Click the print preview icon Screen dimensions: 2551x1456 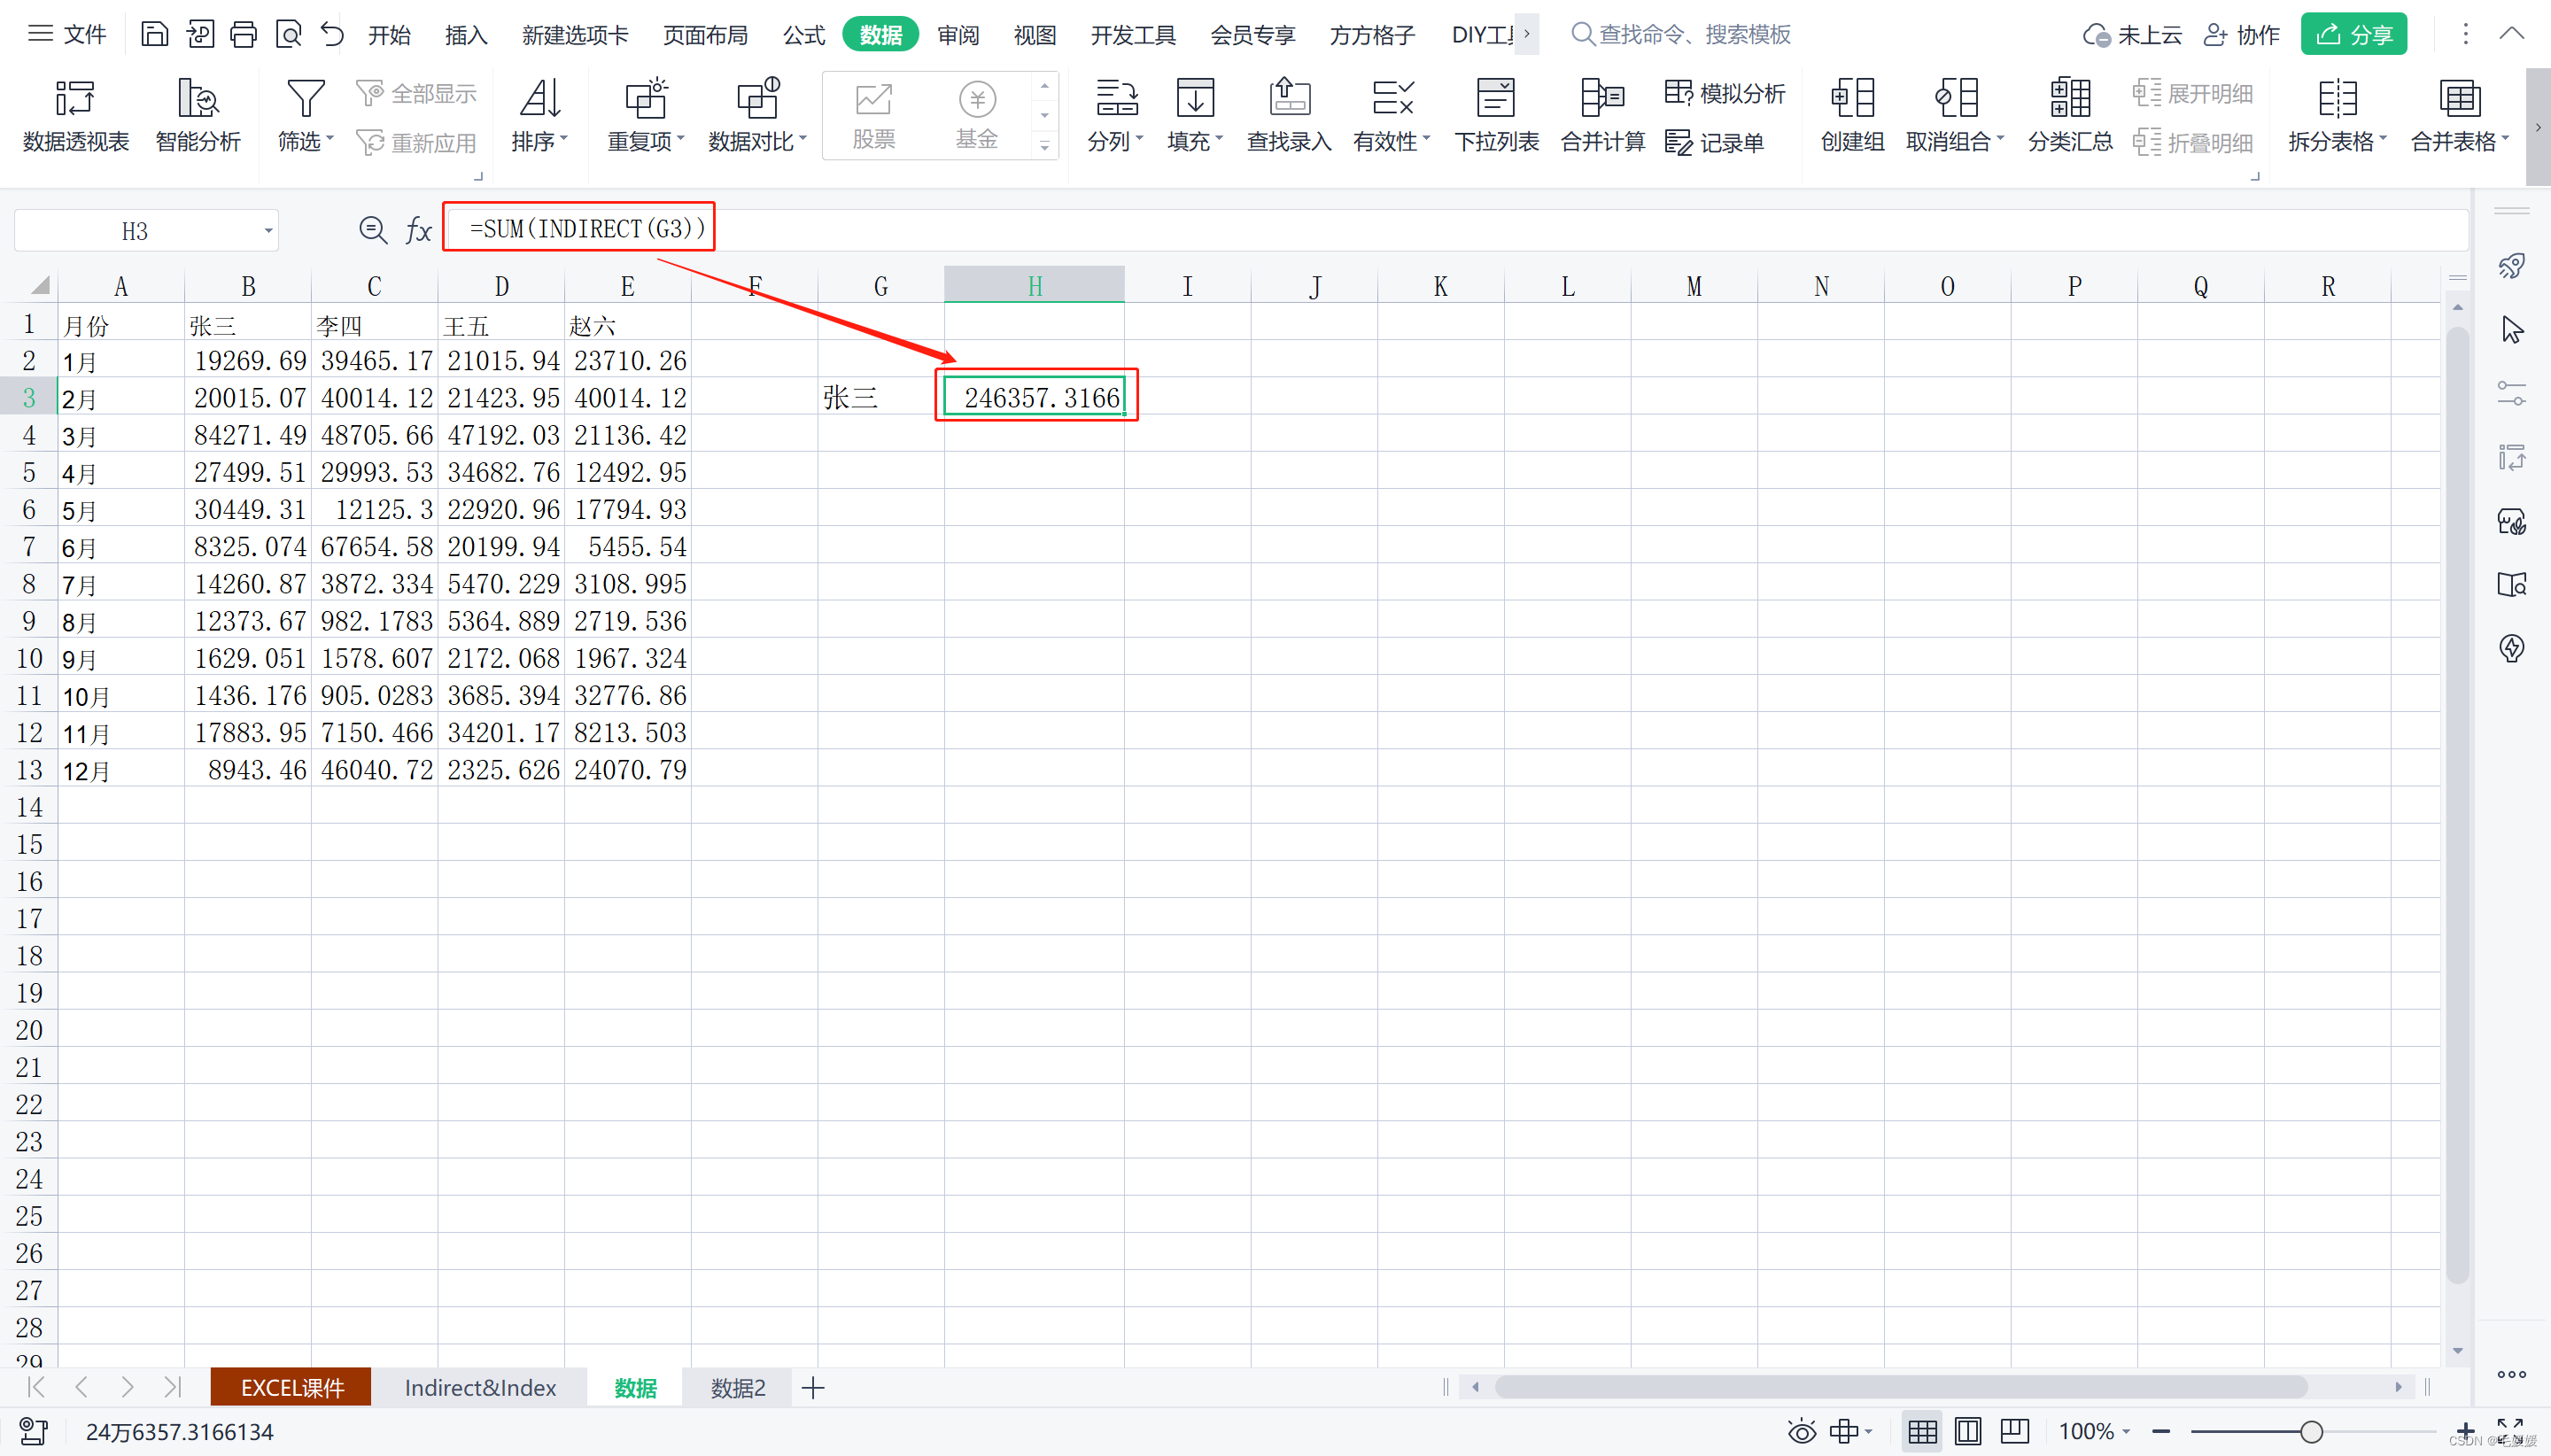(x=289, y=34)
